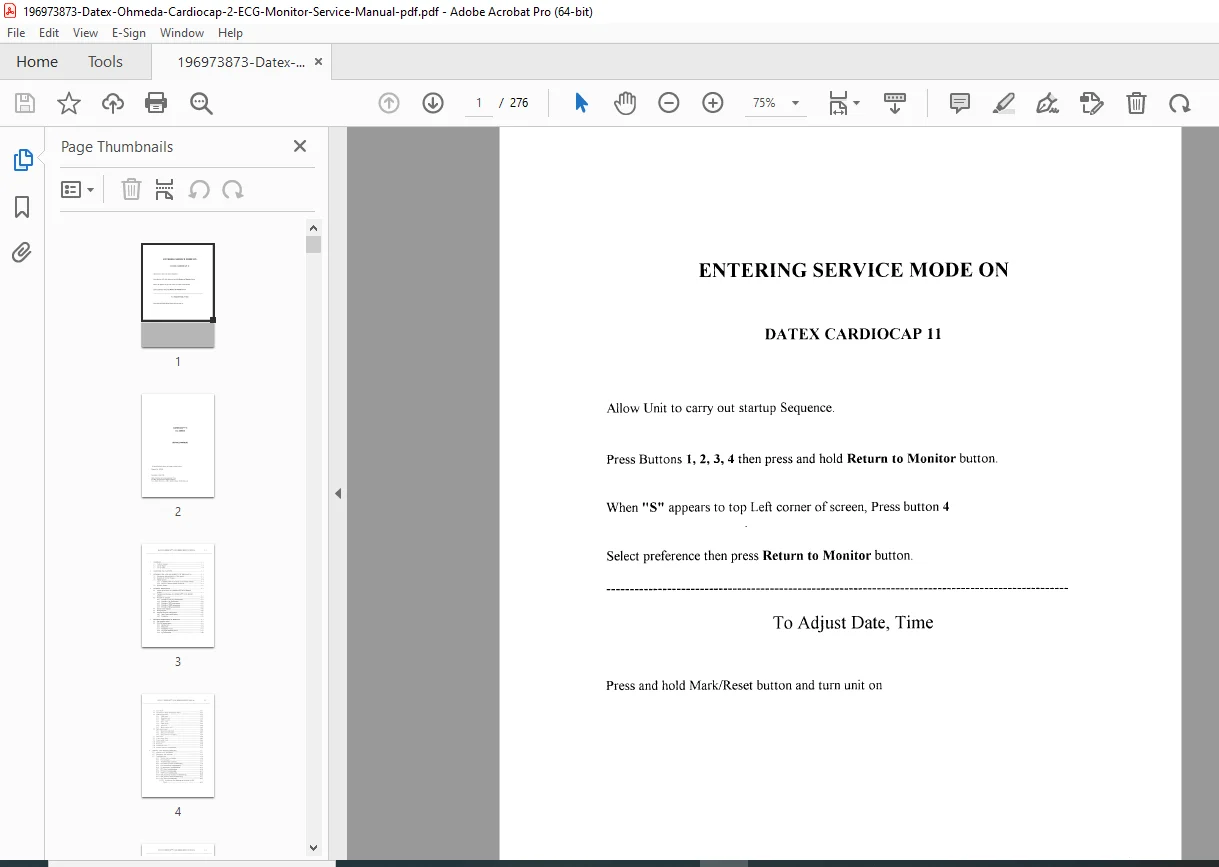Click thumbnails scrollbar down arrow
The height and width of the screenshot is (867, 1219).
tap(313, 847)
